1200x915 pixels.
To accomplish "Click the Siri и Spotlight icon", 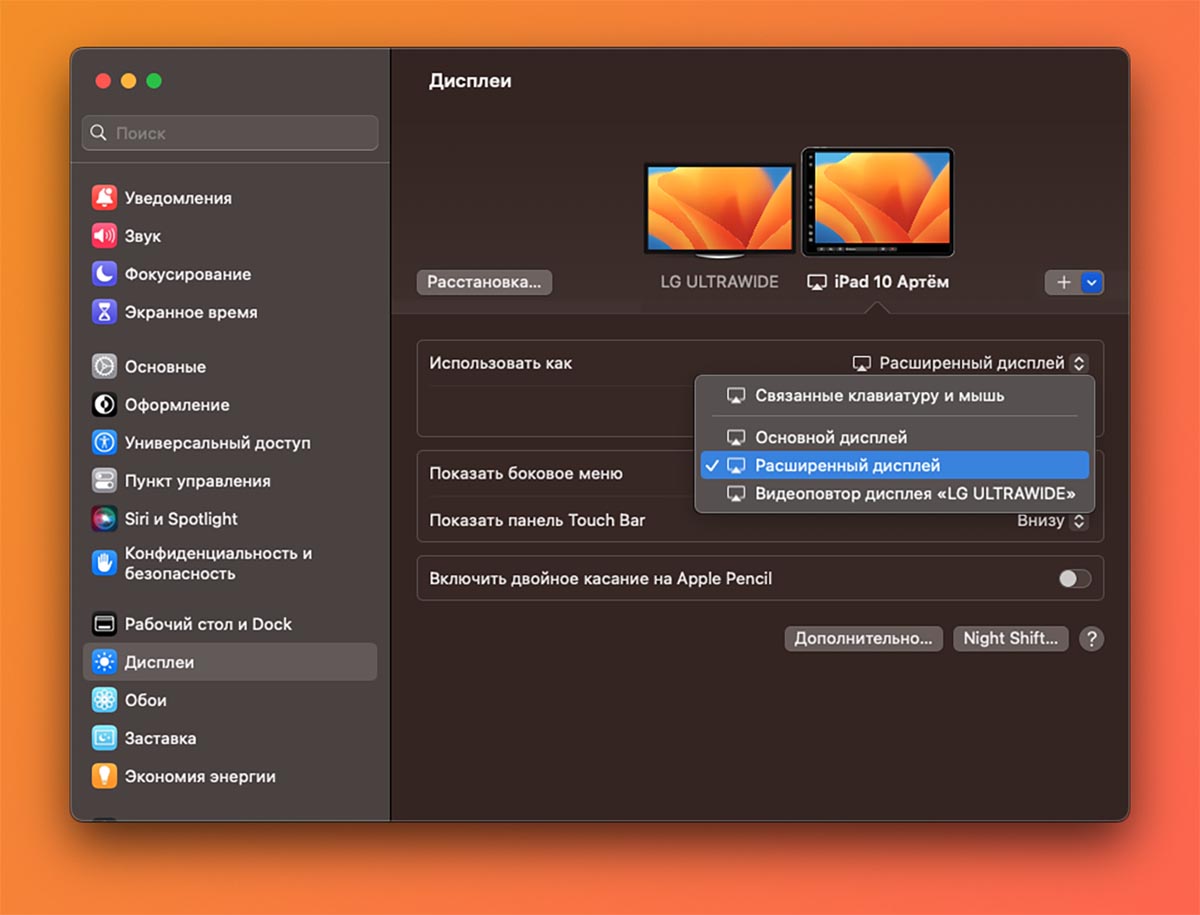I will (104, 519).
